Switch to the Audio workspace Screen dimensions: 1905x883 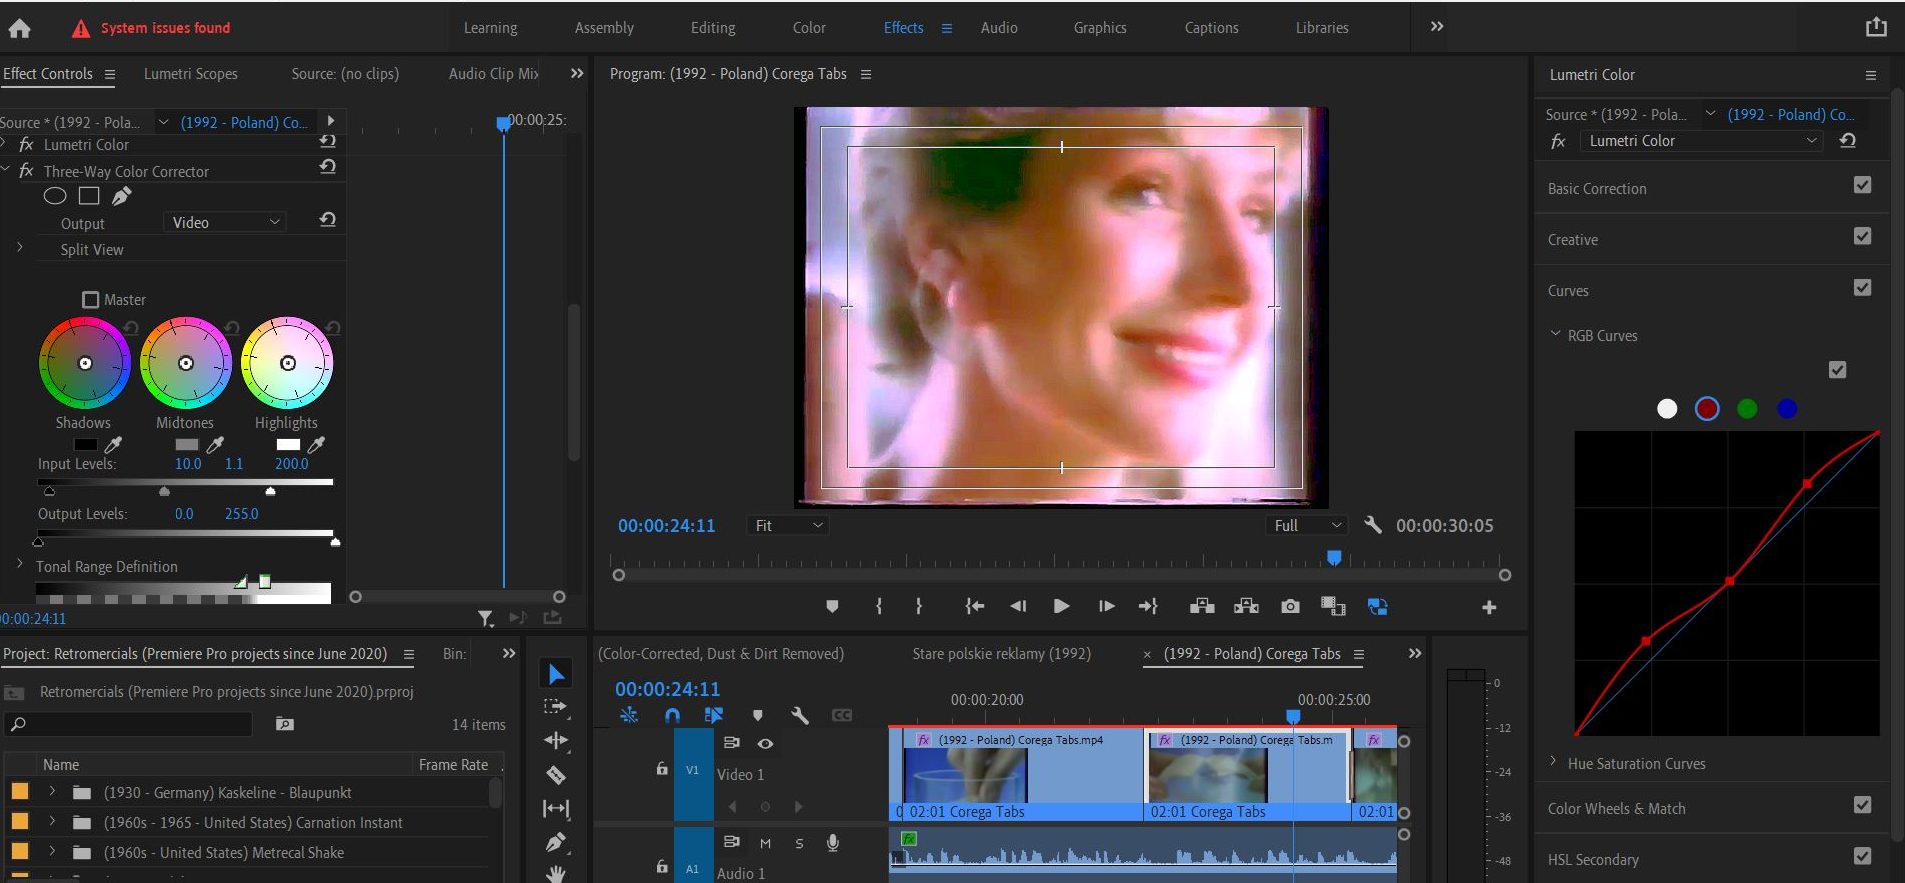[x=999, y=28]
